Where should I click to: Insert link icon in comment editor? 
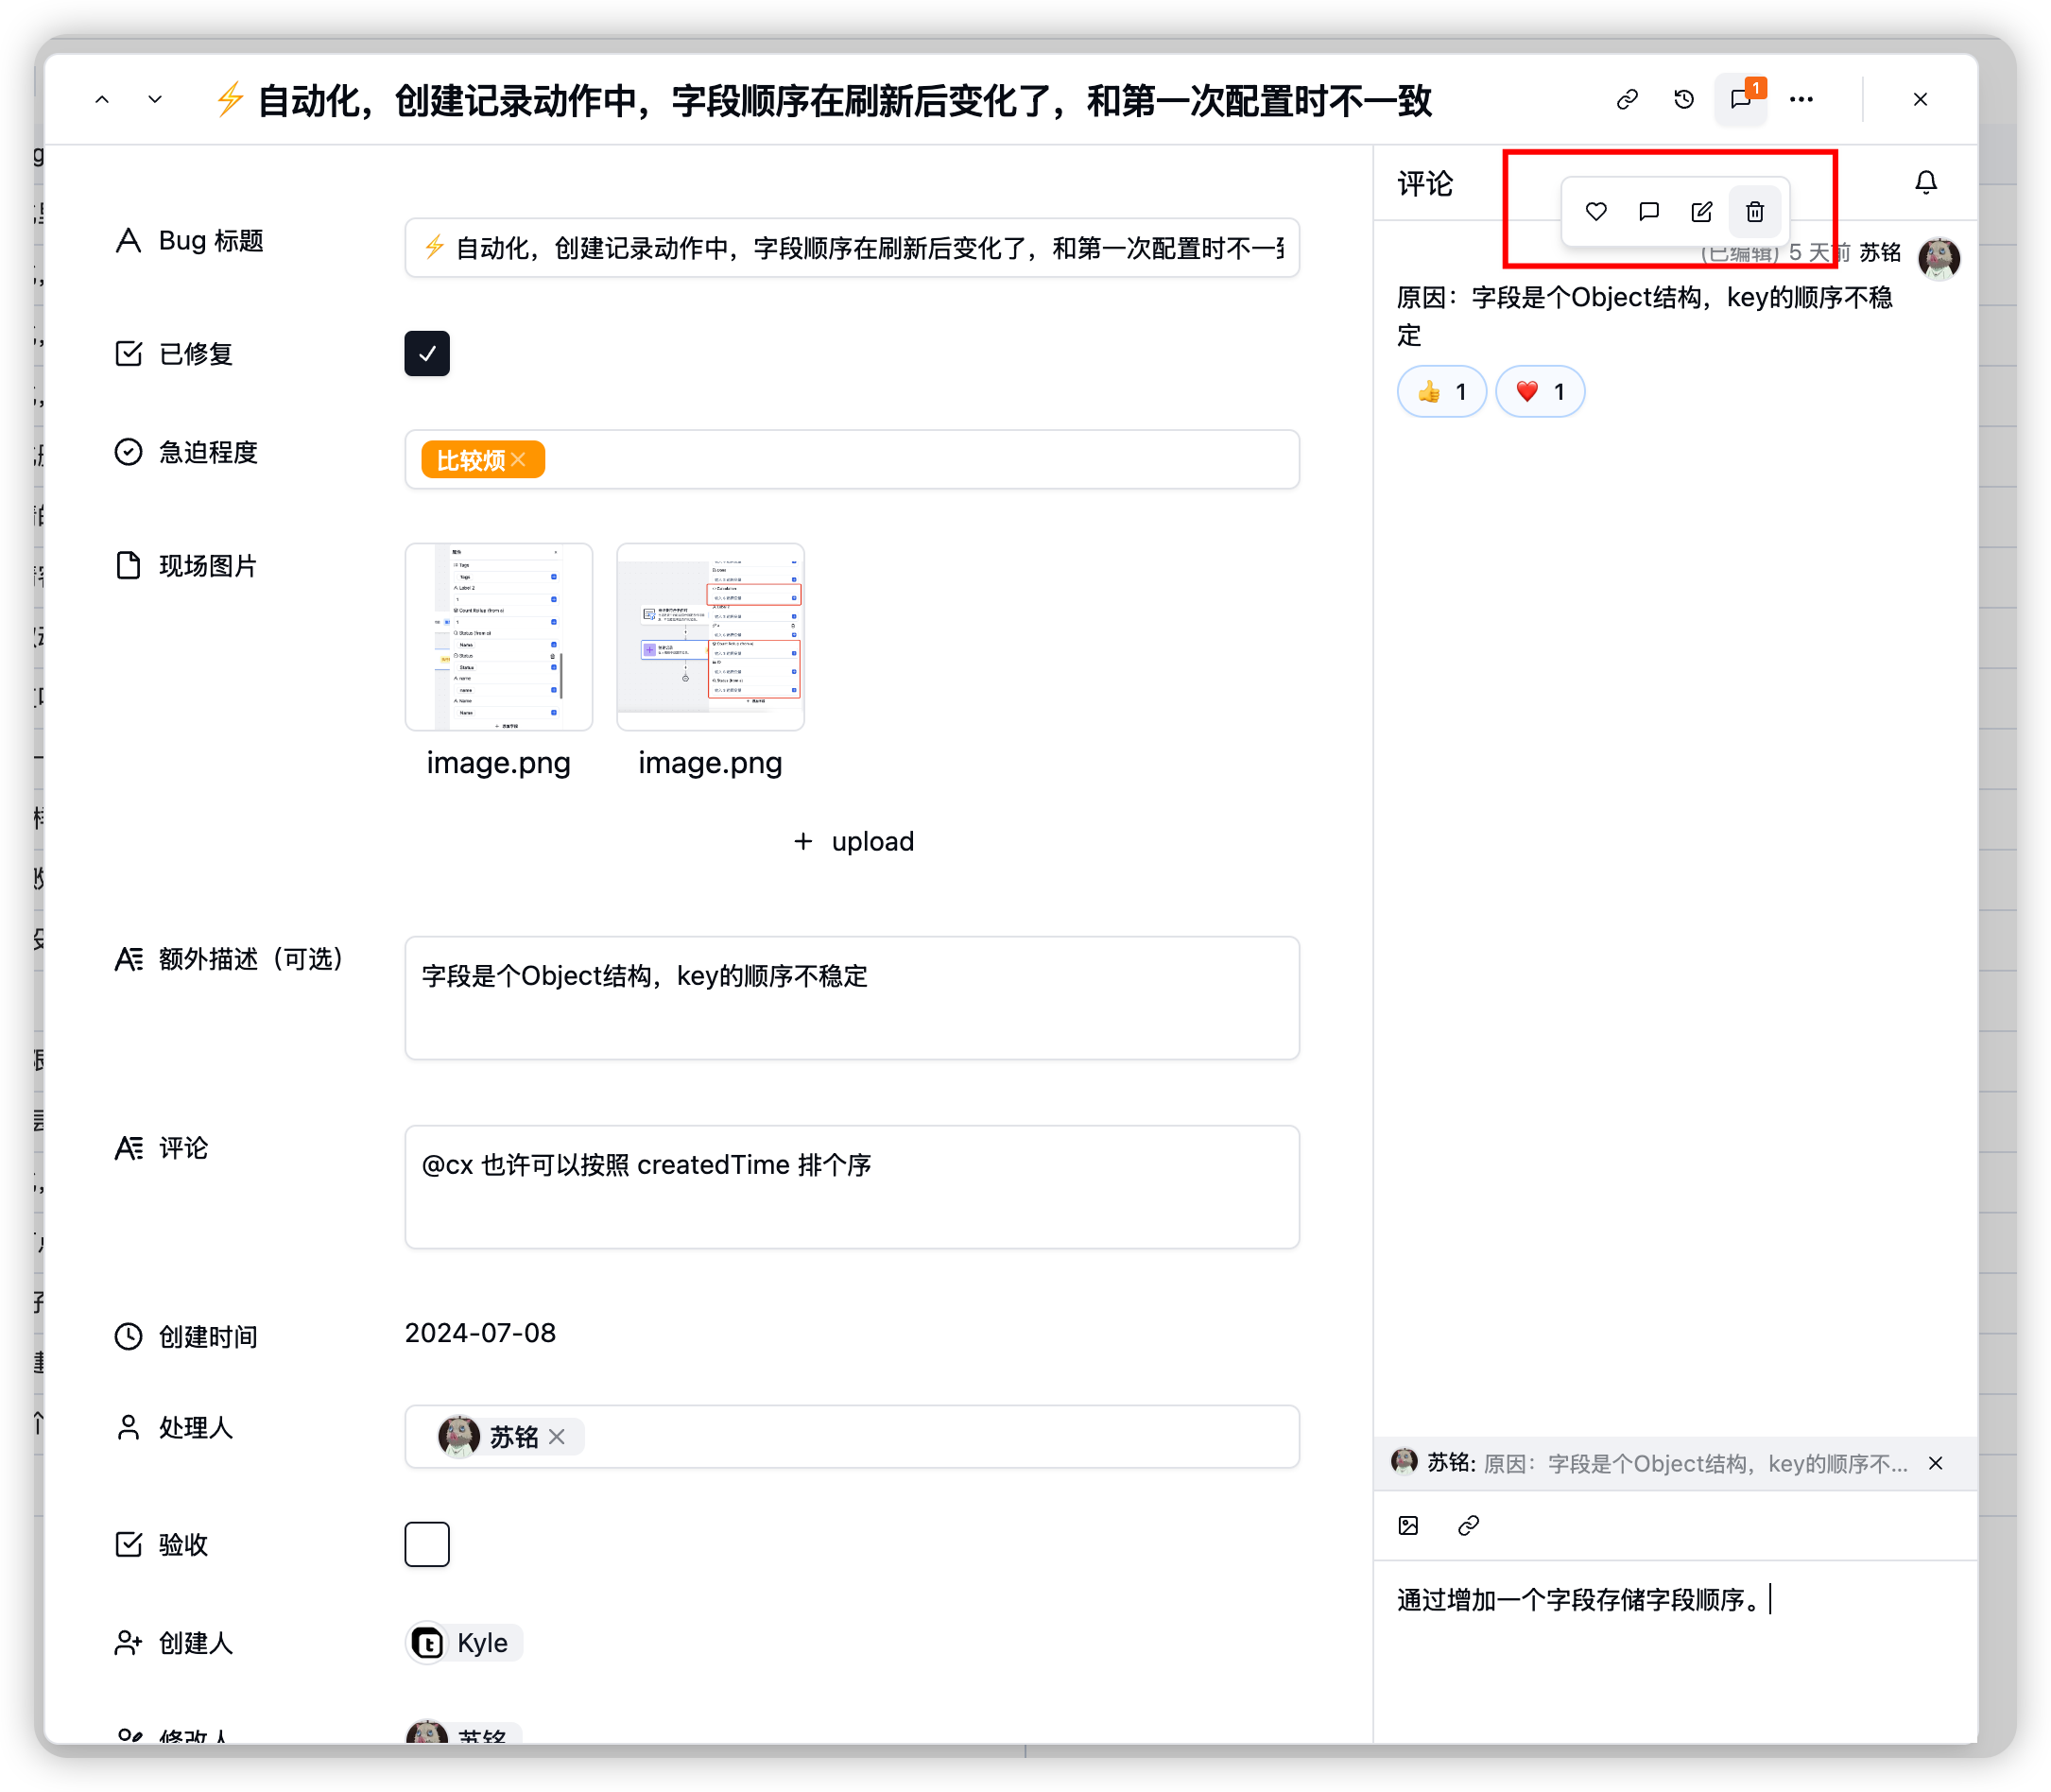click(x=1468, y=1525)
